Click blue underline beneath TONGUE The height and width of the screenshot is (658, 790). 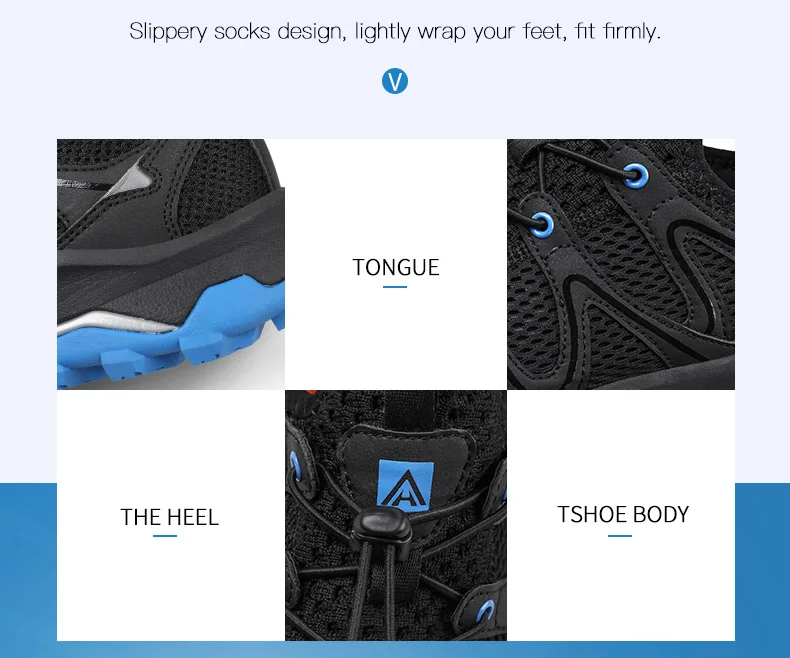click(394, 287)
